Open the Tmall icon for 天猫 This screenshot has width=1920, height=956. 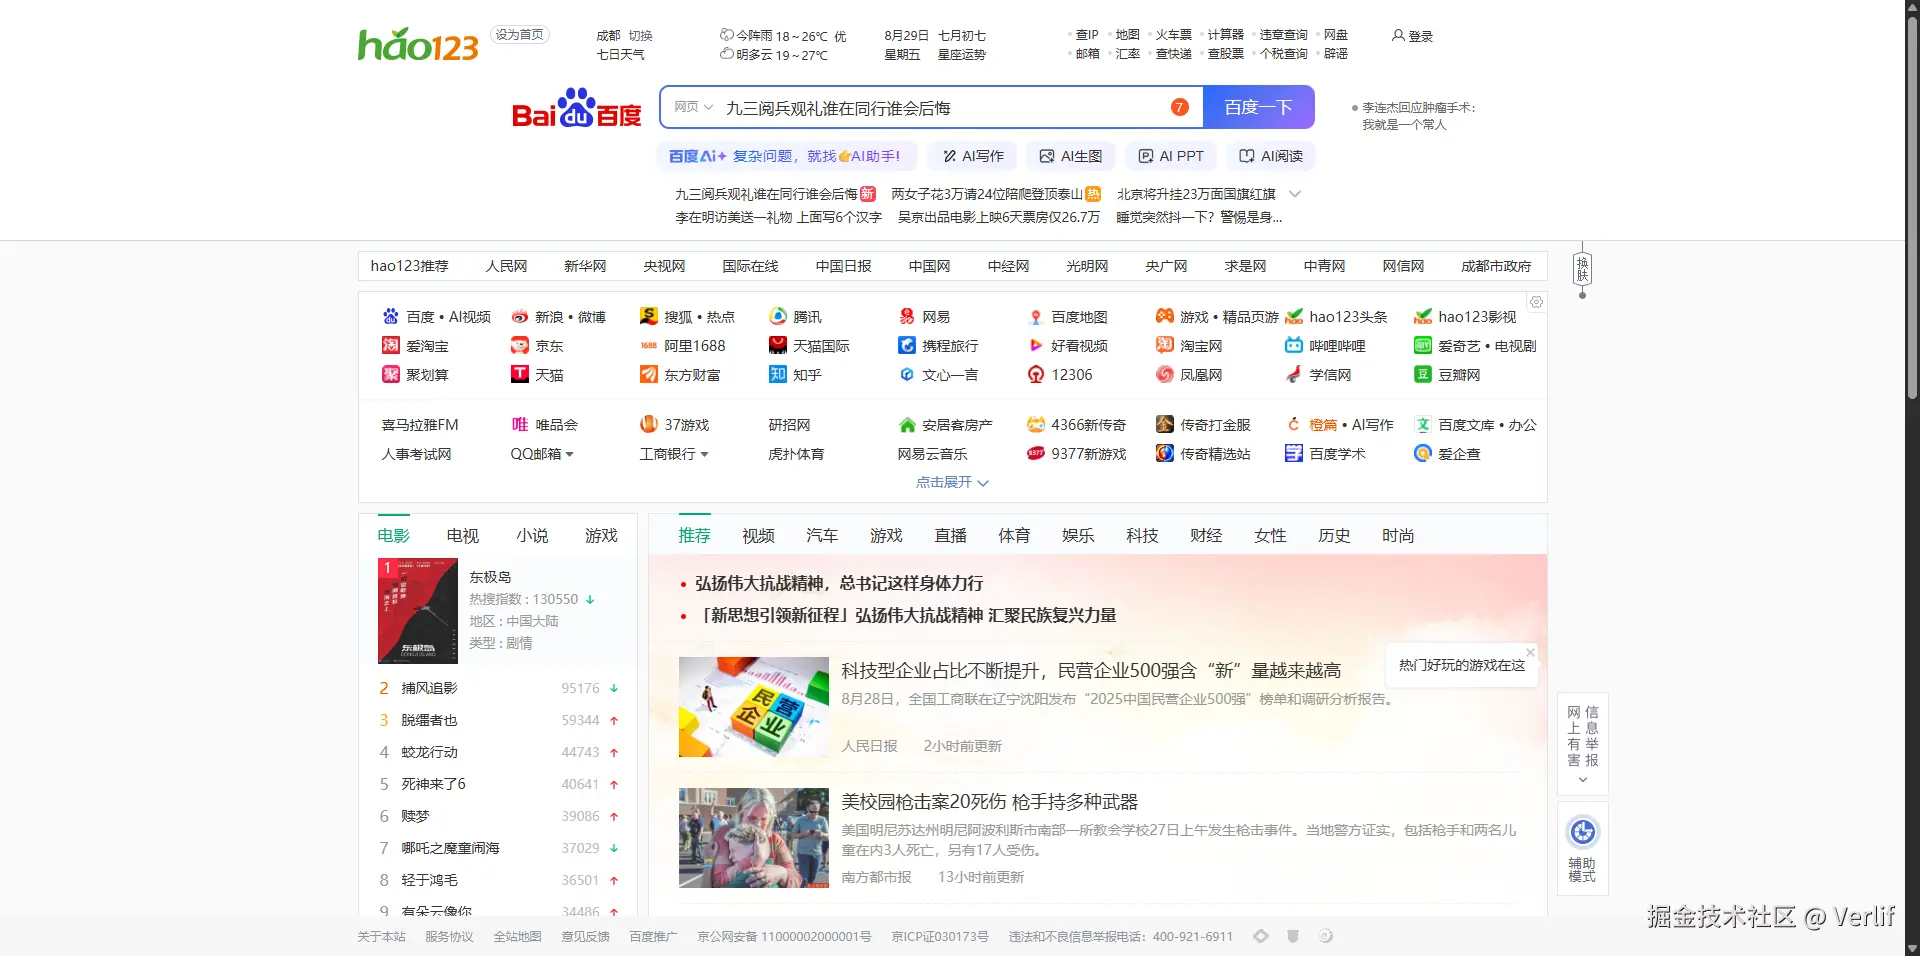coord(519,375)
